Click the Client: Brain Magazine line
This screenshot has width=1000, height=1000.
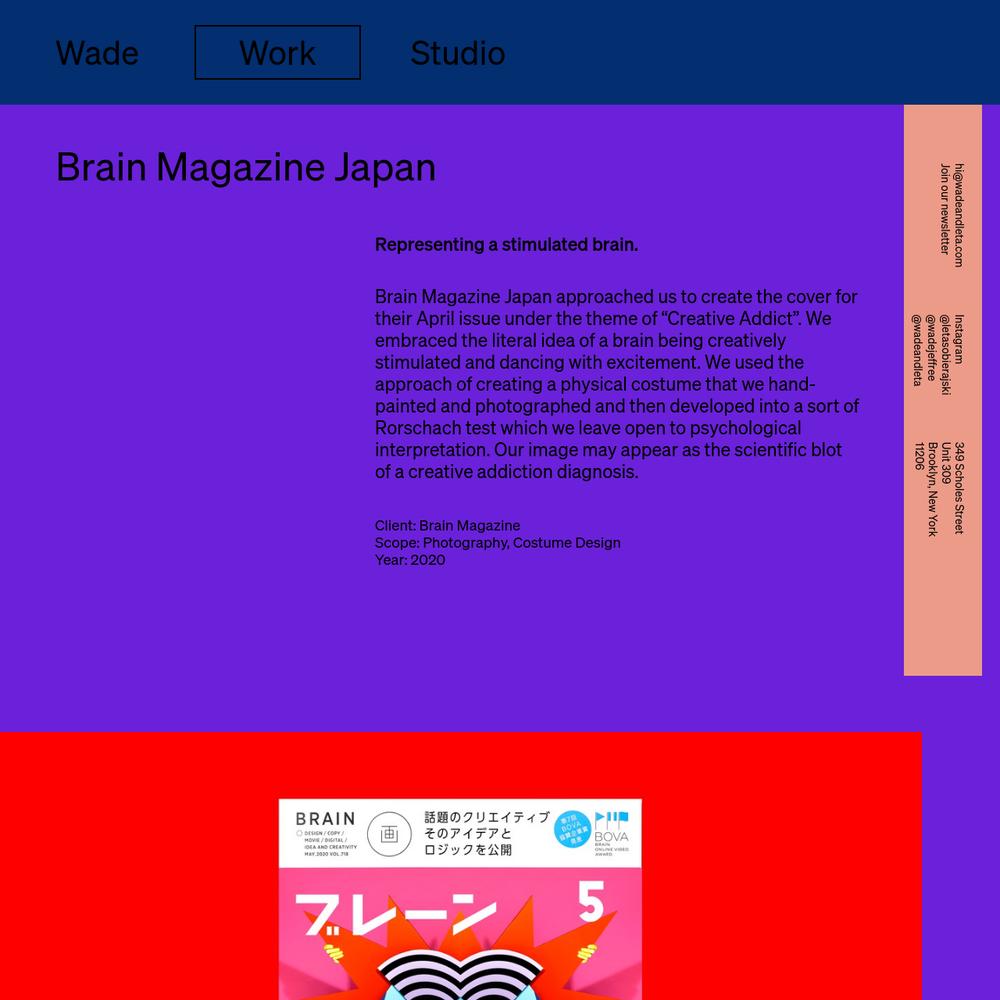tap(447, 526)
